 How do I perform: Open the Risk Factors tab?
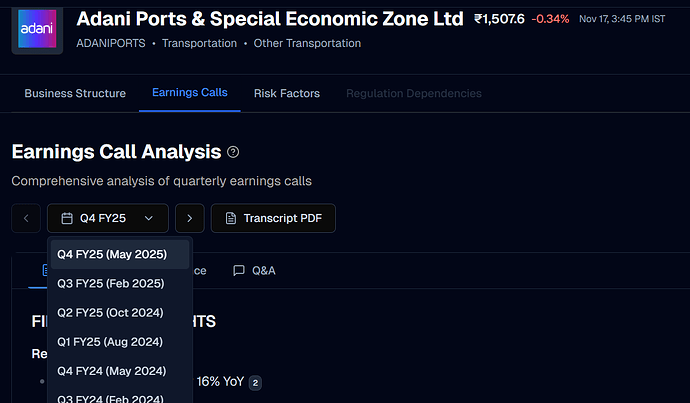286,93
